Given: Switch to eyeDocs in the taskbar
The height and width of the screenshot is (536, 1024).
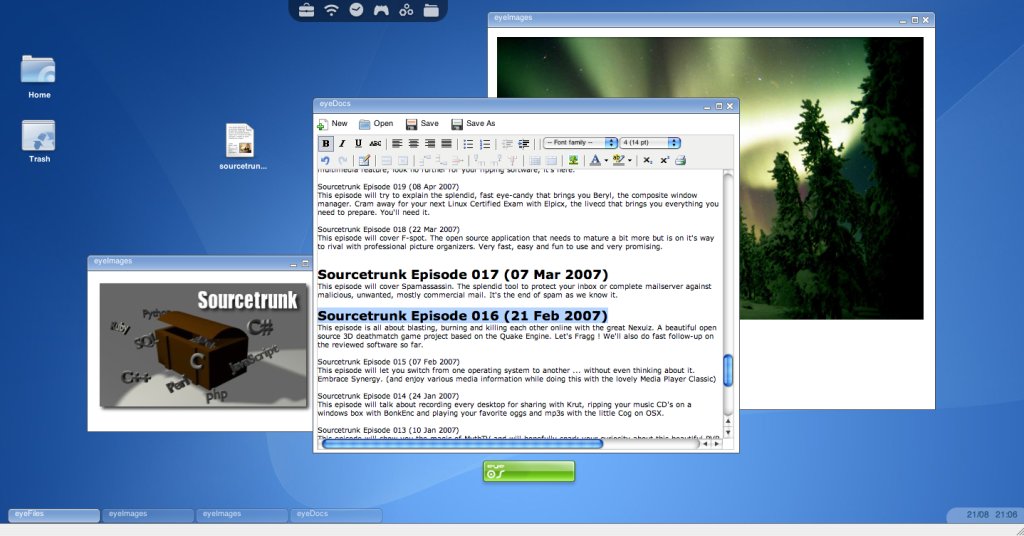Looking at the screenshot, I should [x=335, y=514].
